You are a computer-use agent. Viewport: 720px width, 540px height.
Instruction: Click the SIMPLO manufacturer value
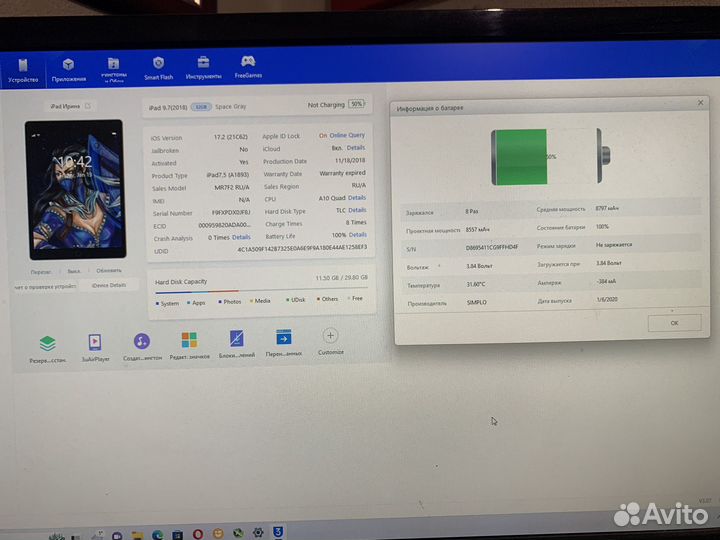(477, 303)
